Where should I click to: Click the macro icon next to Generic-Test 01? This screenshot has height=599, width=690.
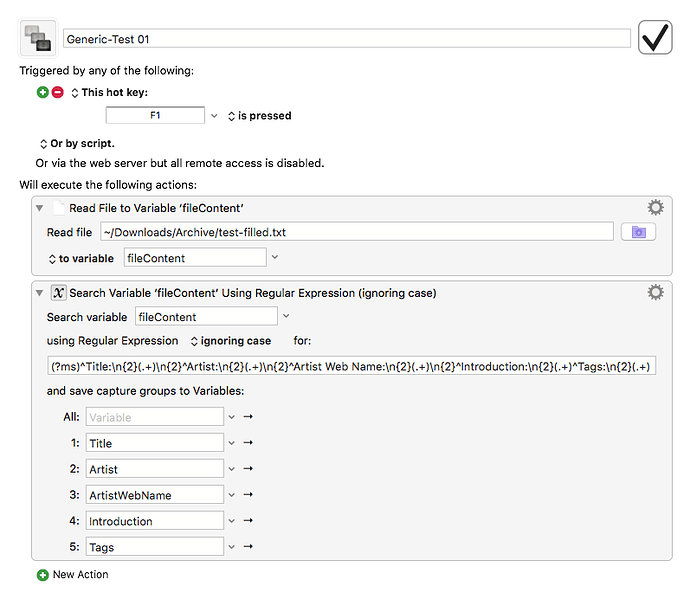coord(38,38)
